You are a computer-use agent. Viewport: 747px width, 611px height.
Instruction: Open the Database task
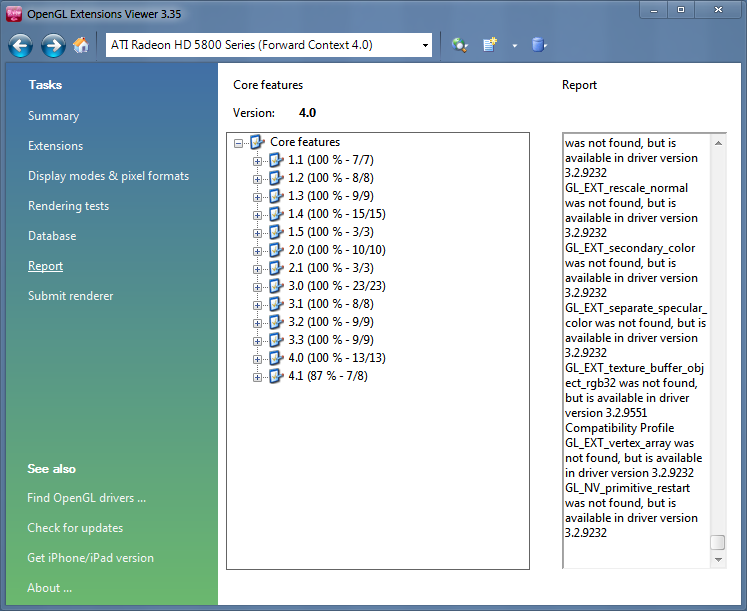coord(52,236)
